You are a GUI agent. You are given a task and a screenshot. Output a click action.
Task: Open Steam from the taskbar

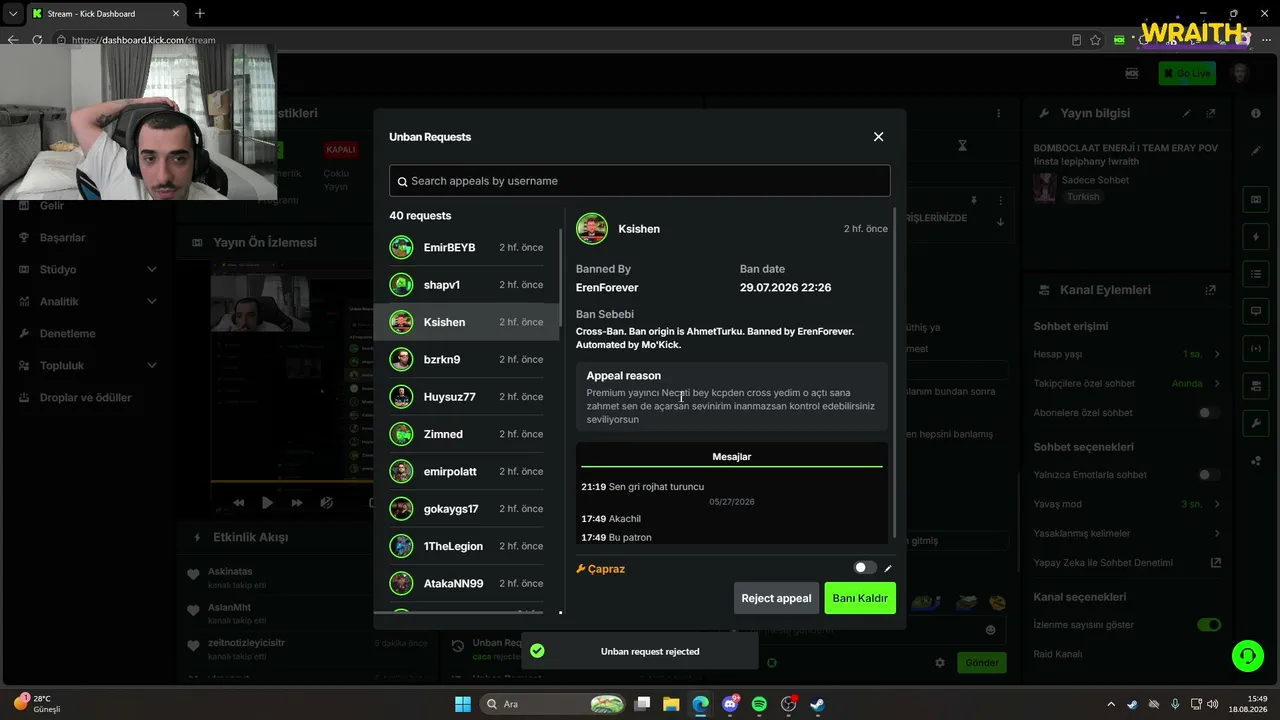pyautogui.click(x=817, y=704)
